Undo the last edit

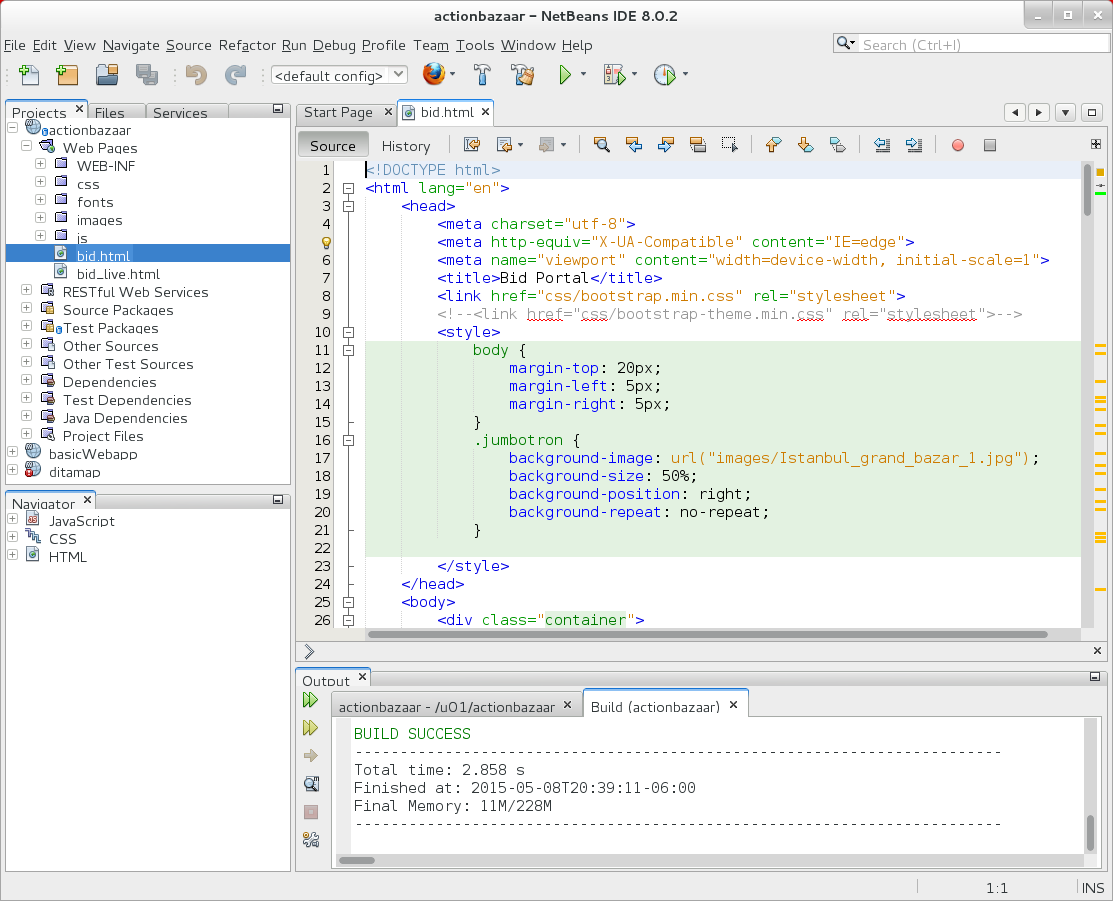(x=195, y=75)
